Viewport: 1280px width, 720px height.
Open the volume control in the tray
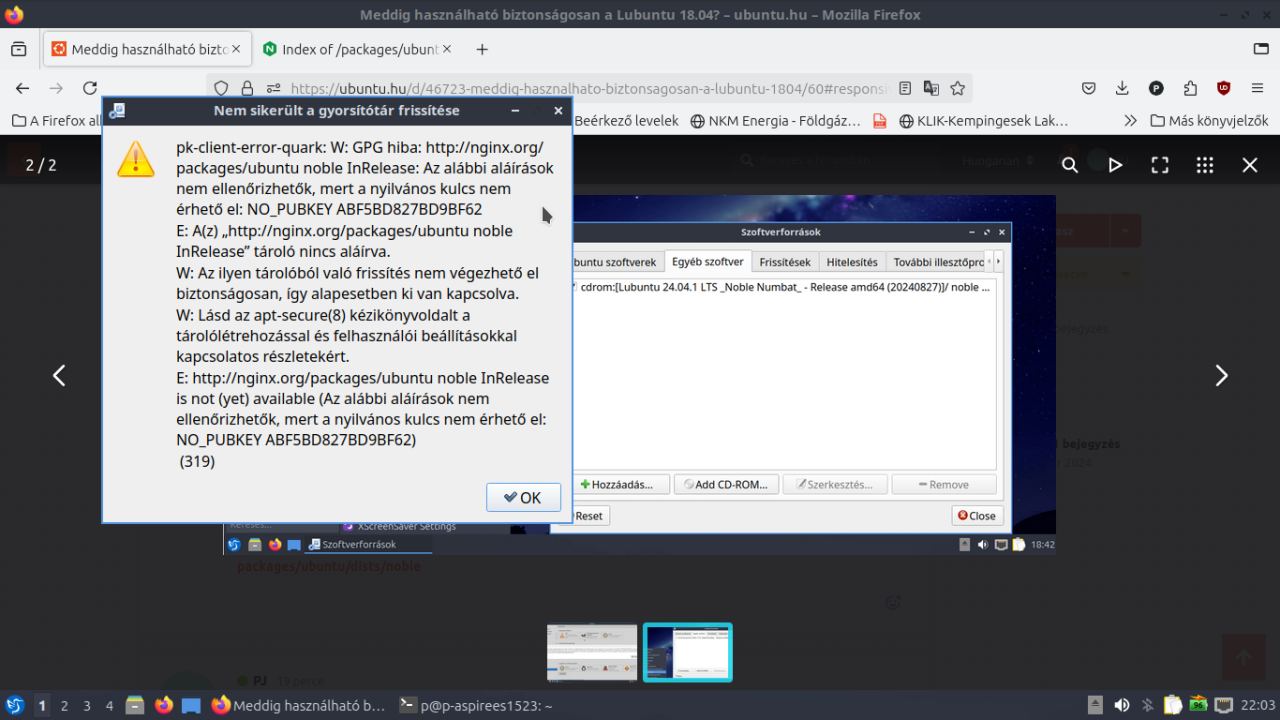pos(1122,705)
